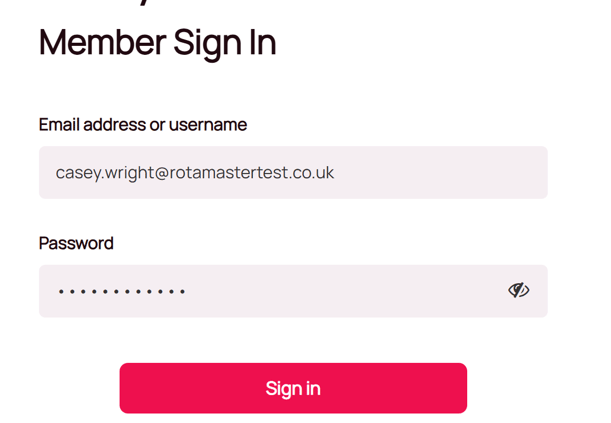Activate the username text box
The image size is (611, 423).
(293, 173)
